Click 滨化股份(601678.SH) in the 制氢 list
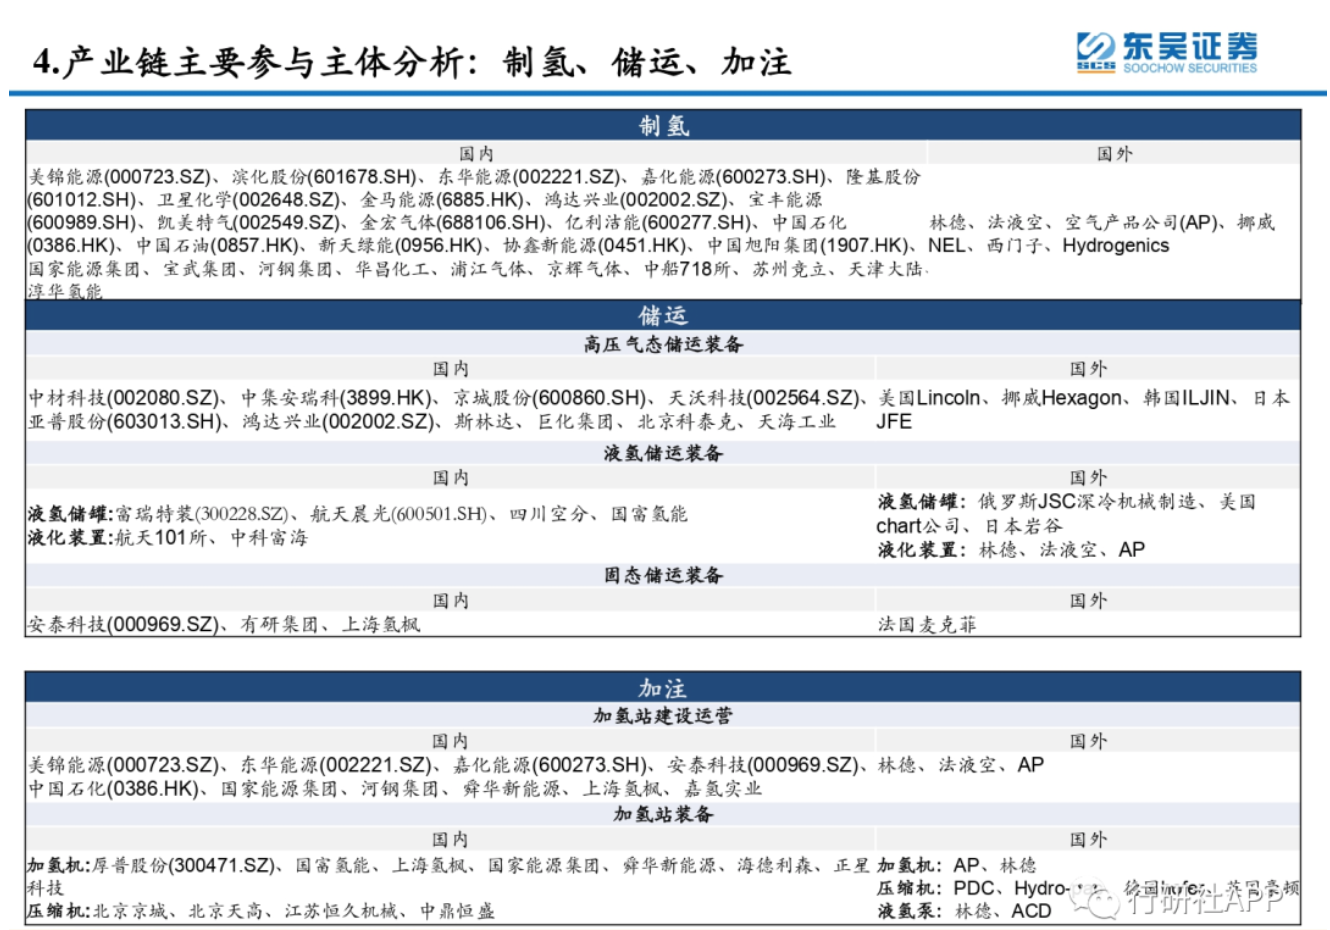 click(x=325, y=177)
